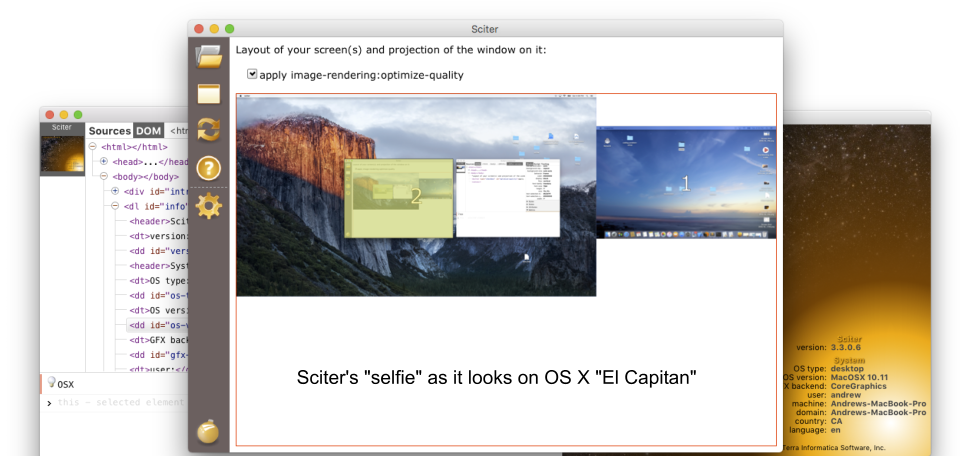966x456 pixels.
Task: Click the country value "CA"
Action: pos(837,421)
